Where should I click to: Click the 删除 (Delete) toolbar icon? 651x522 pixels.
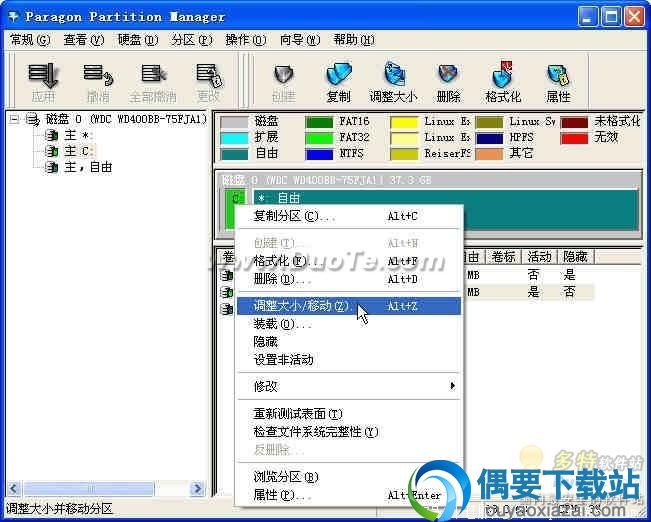448,75
